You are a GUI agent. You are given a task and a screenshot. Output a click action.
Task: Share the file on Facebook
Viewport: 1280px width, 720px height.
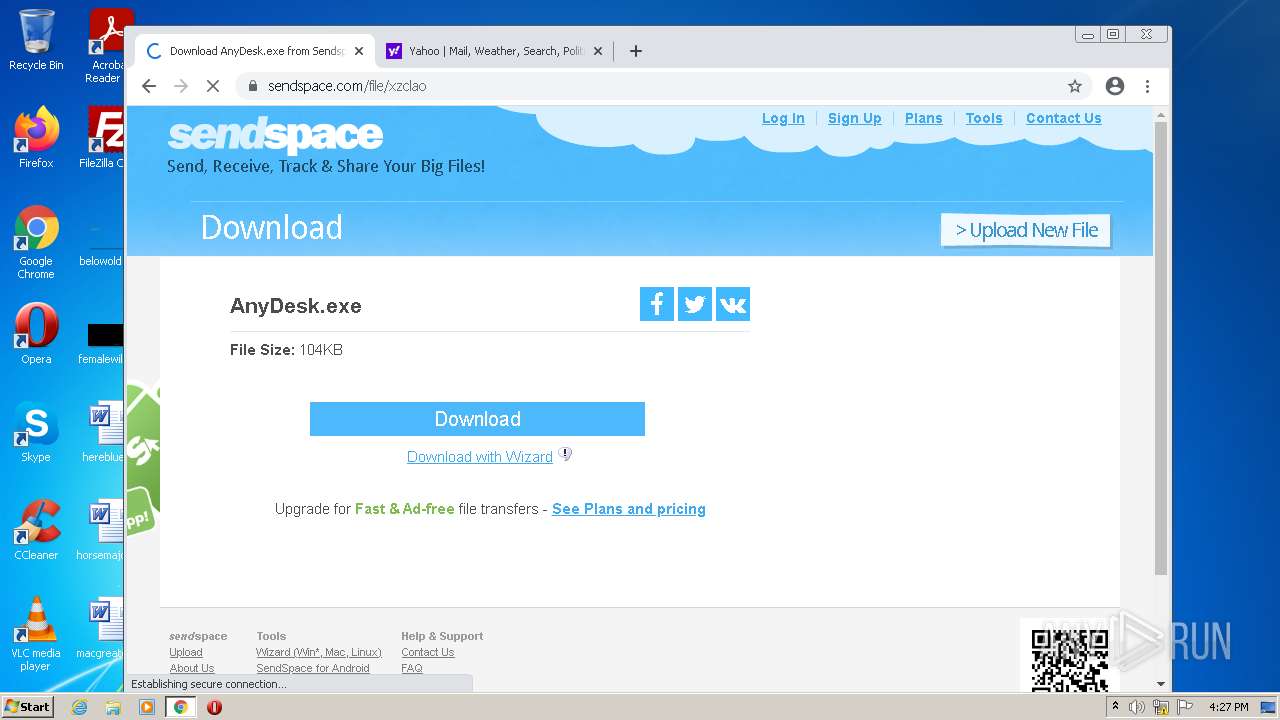coord(656,304)
